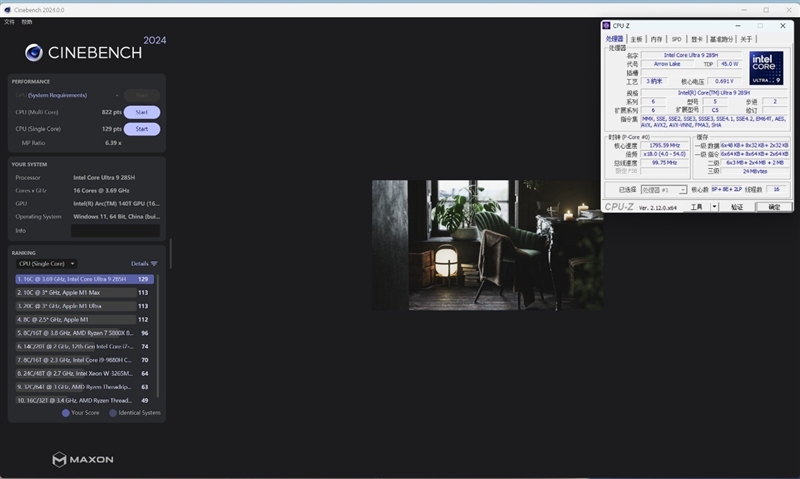Viewport: 800px width, 479px height.
Task: Click the Details filter icon in Ranking
Action: click(154, 264)
